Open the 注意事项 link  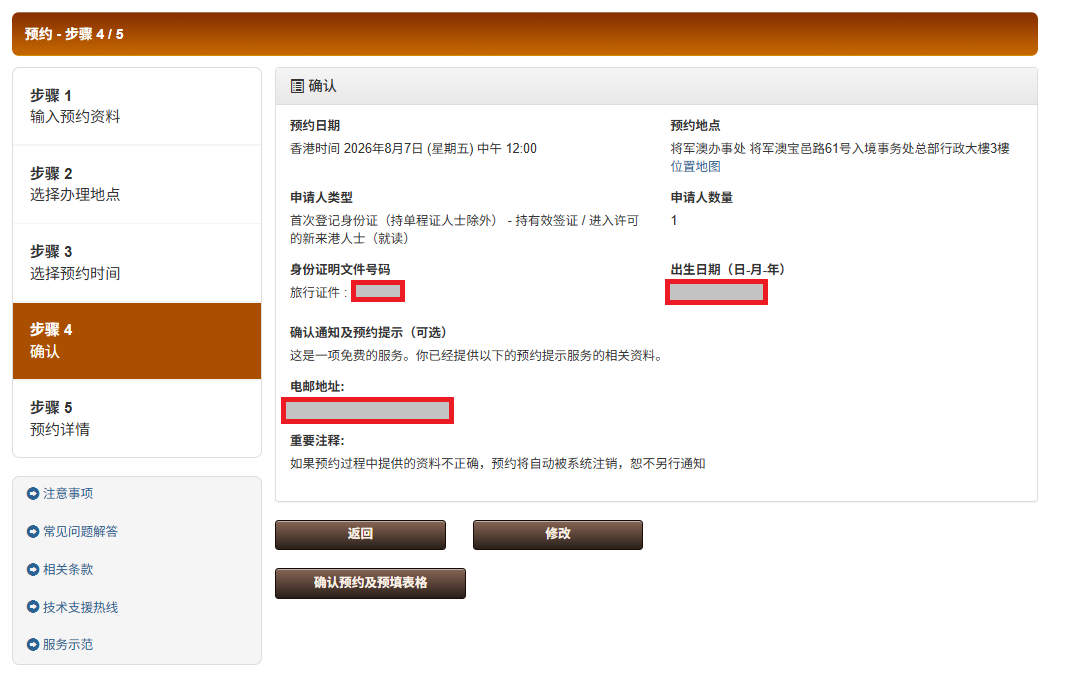point(68,494)
